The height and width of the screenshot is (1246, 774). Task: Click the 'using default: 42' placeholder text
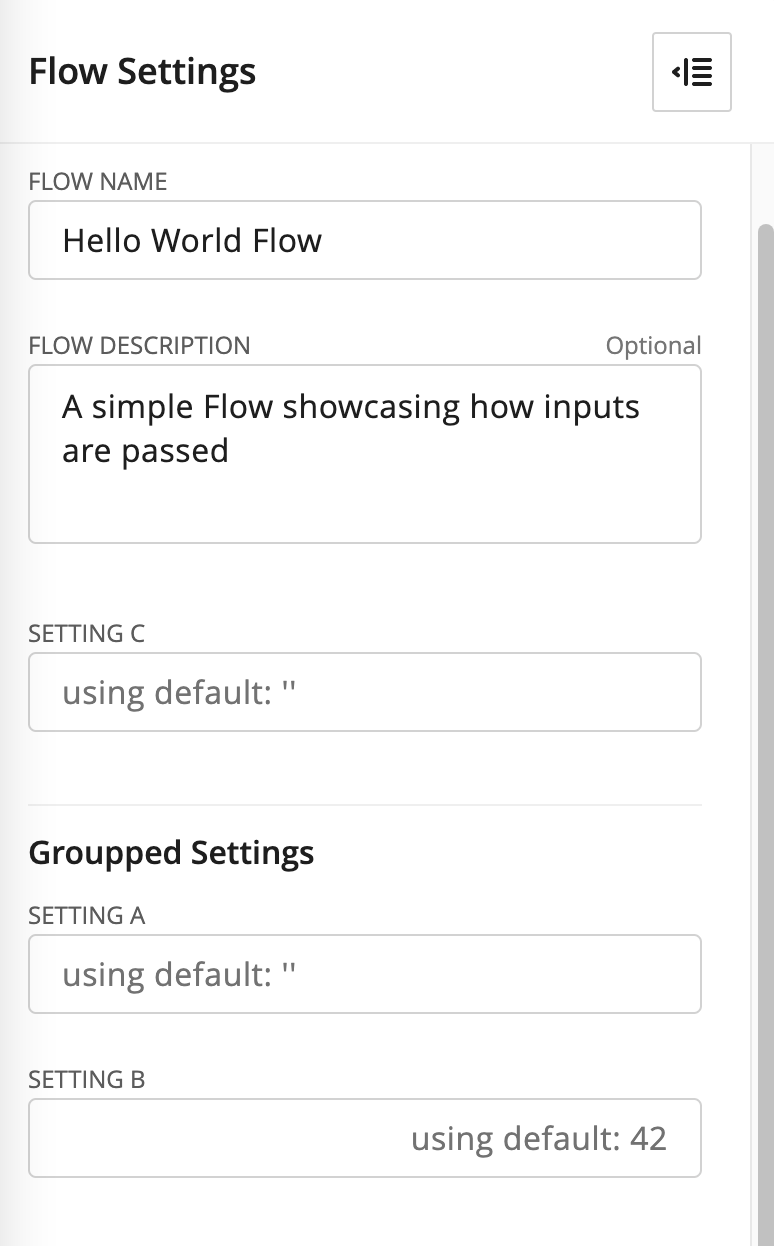click(x=539, y=1139)
